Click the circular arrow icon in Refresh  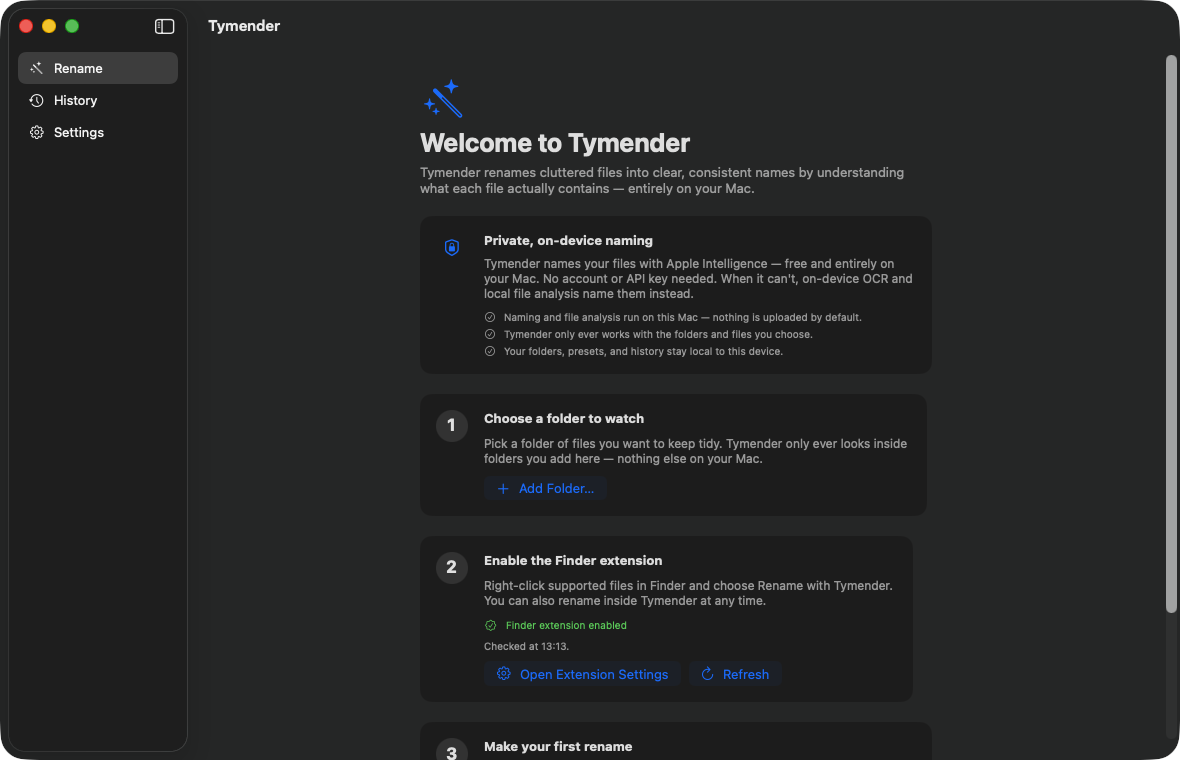tap(707, 673)
